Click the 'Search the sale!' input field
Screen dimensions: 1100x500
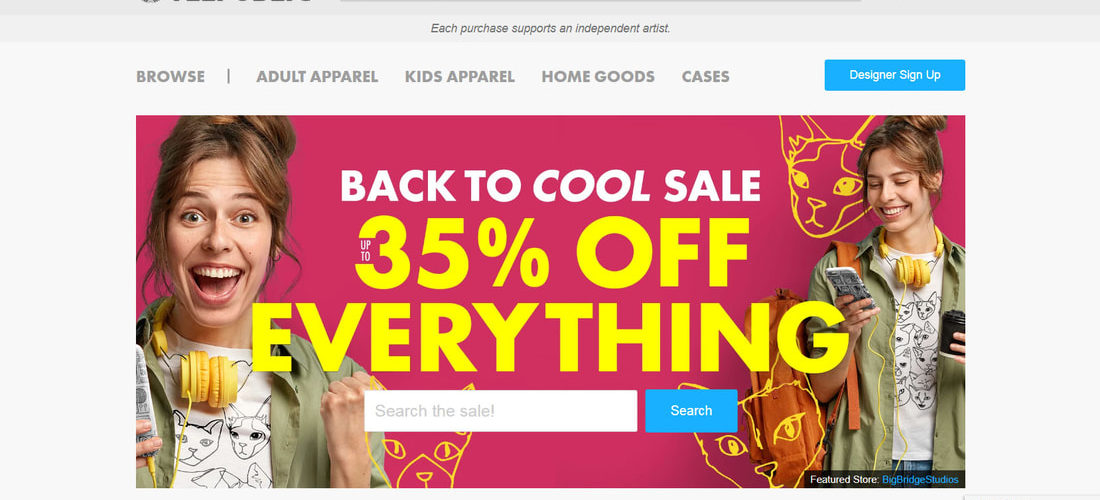point(501,411)
